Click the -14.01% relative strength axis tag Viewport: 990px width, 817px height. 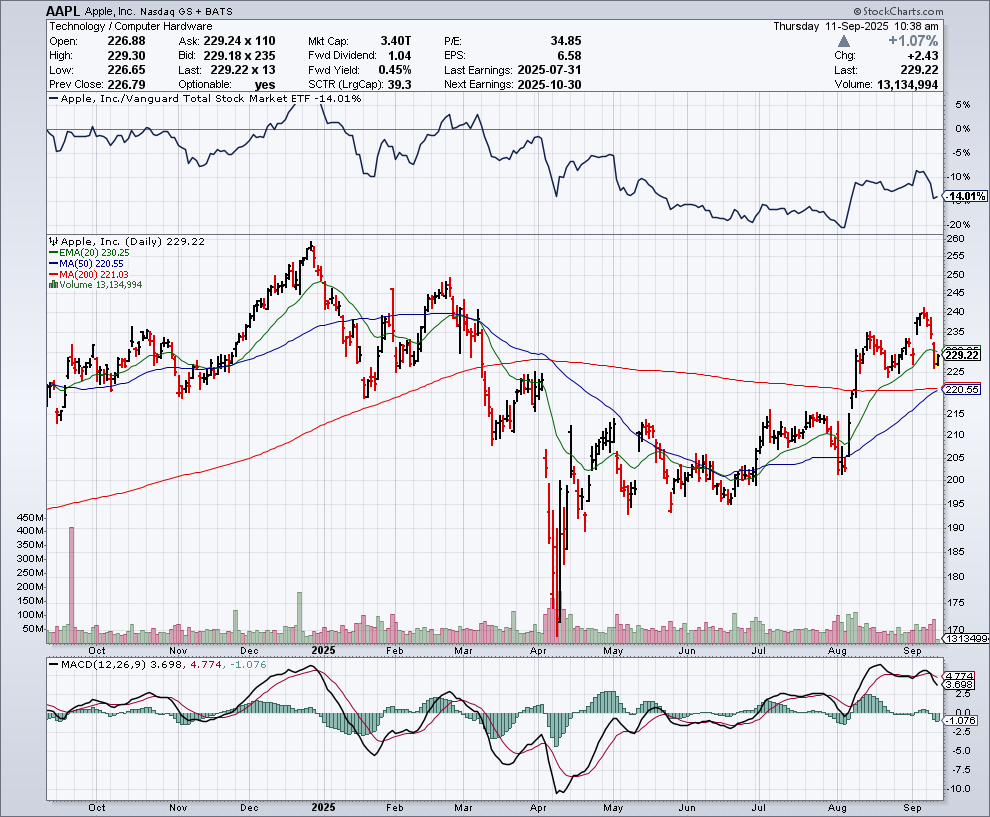965,196
